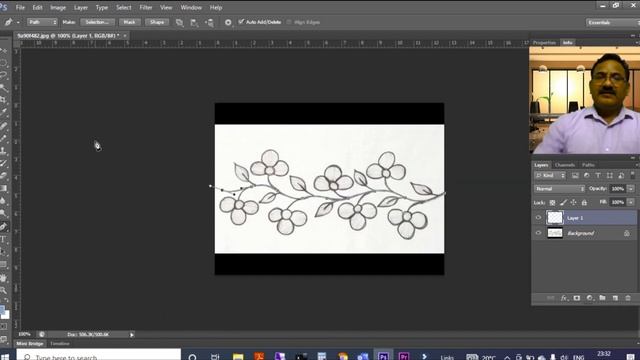The width and height of the screenshot is (640, 360).
Task: Create a new layer icon
Action: click(615, 298)
